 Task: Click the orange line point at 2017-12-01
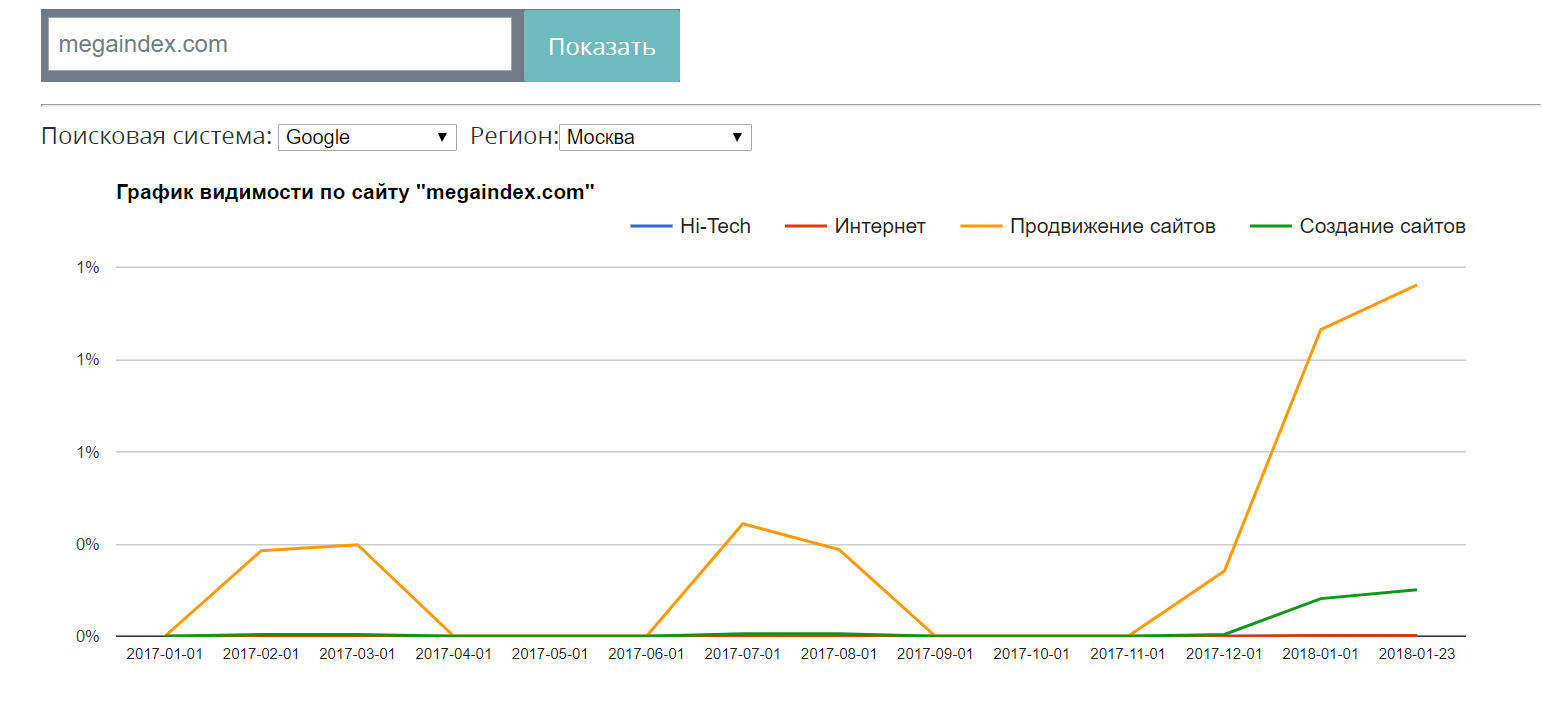[1224, 571]
